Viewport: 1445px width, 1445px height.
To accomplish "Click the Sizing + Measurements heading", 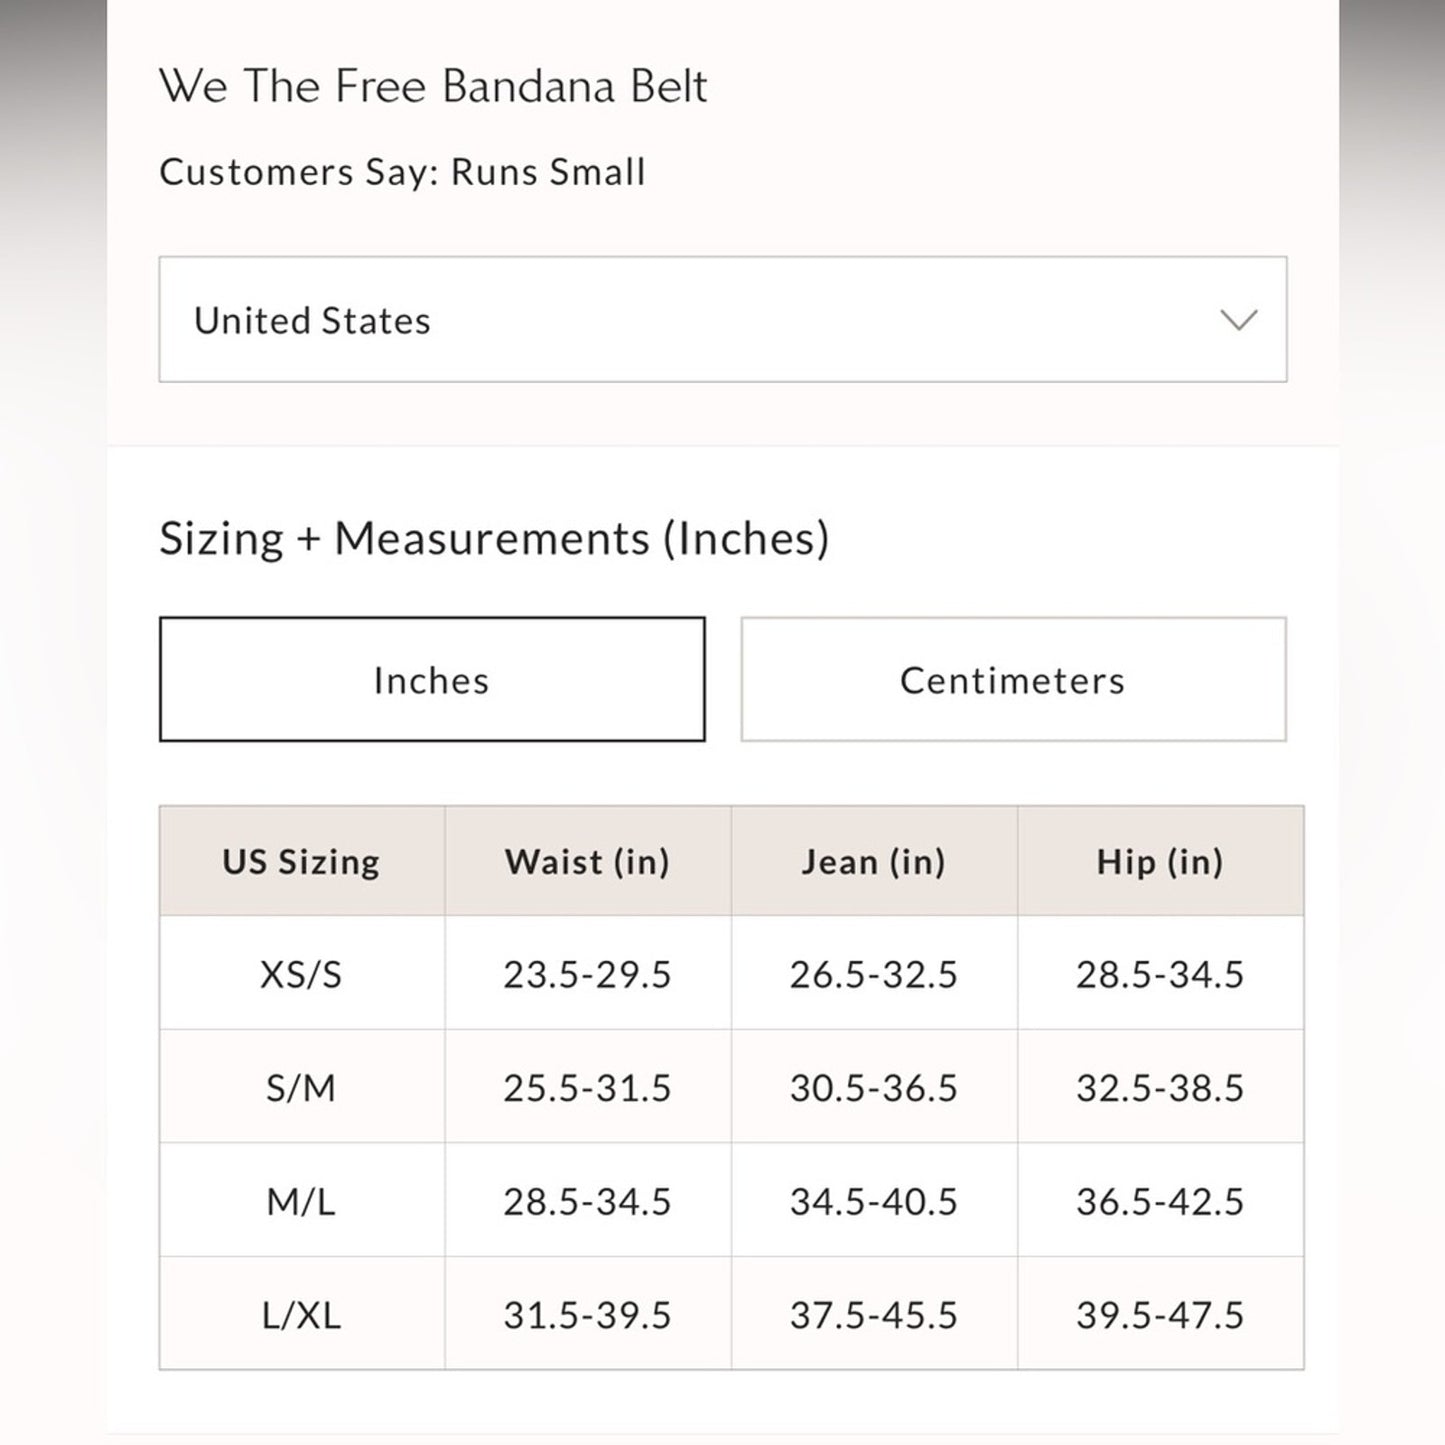I will pos(495,537).
